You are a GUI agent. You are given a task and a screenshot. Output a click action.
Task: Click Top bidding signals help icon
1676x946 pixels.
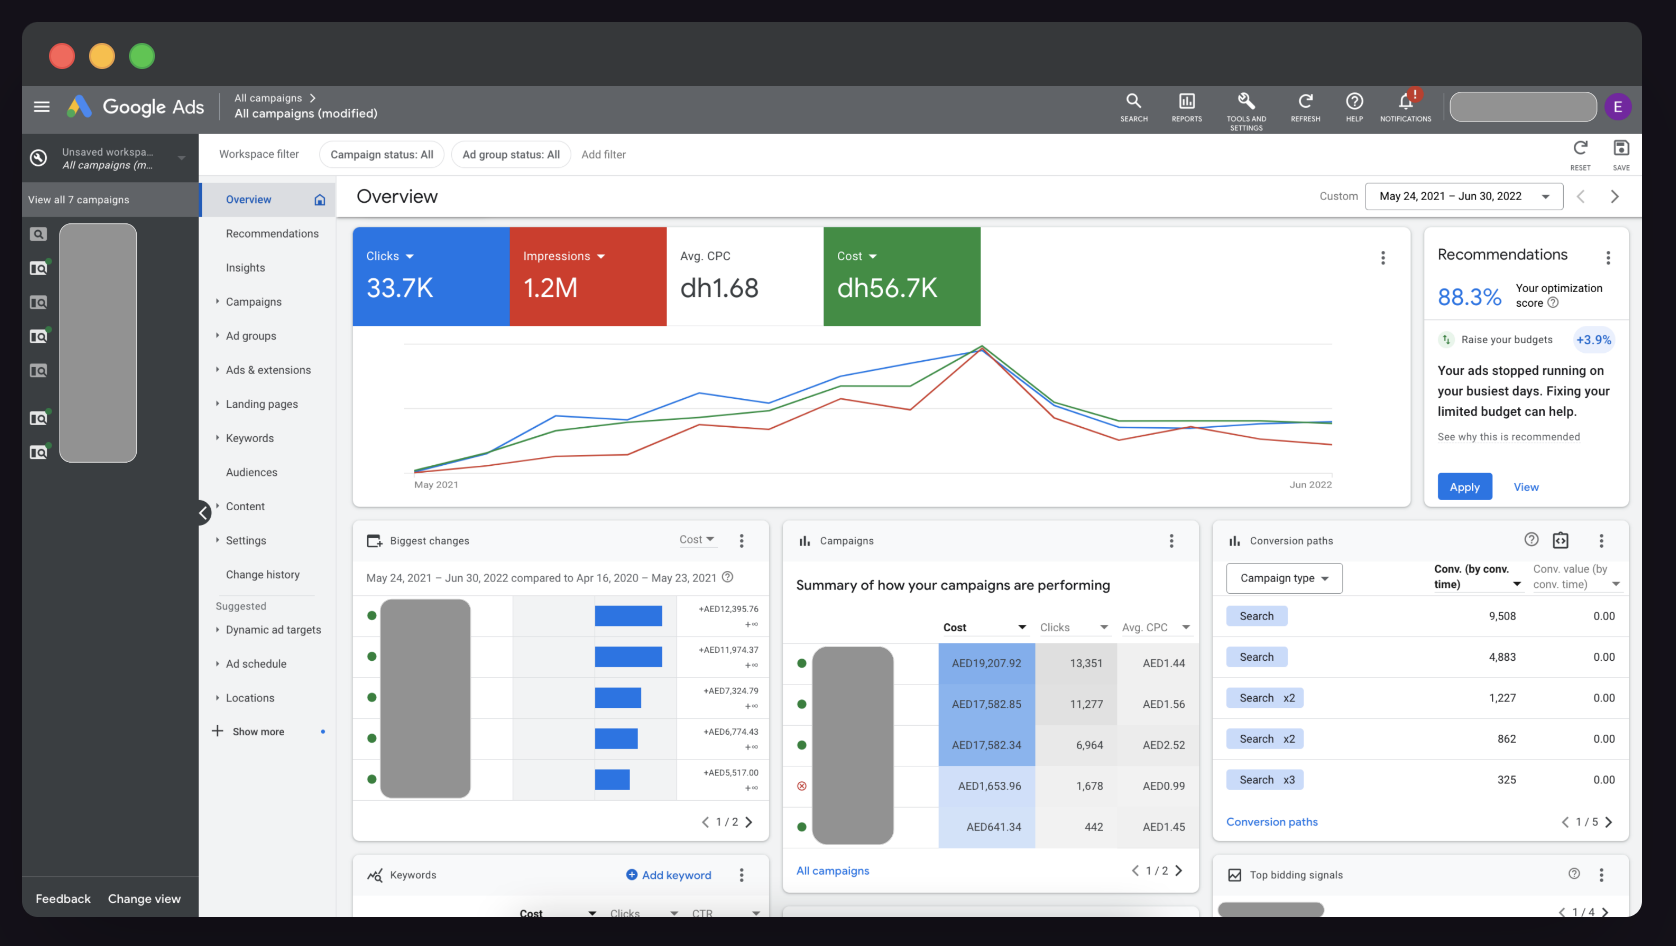pyautogui.click(x=1574, y=874)
